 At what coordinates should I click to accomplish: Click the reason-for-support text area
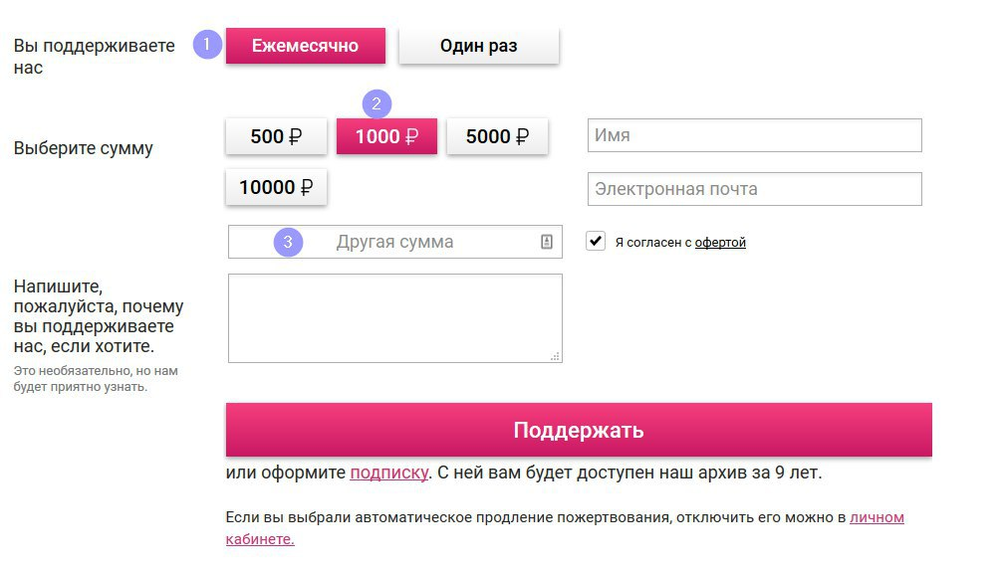pos(395,318)
